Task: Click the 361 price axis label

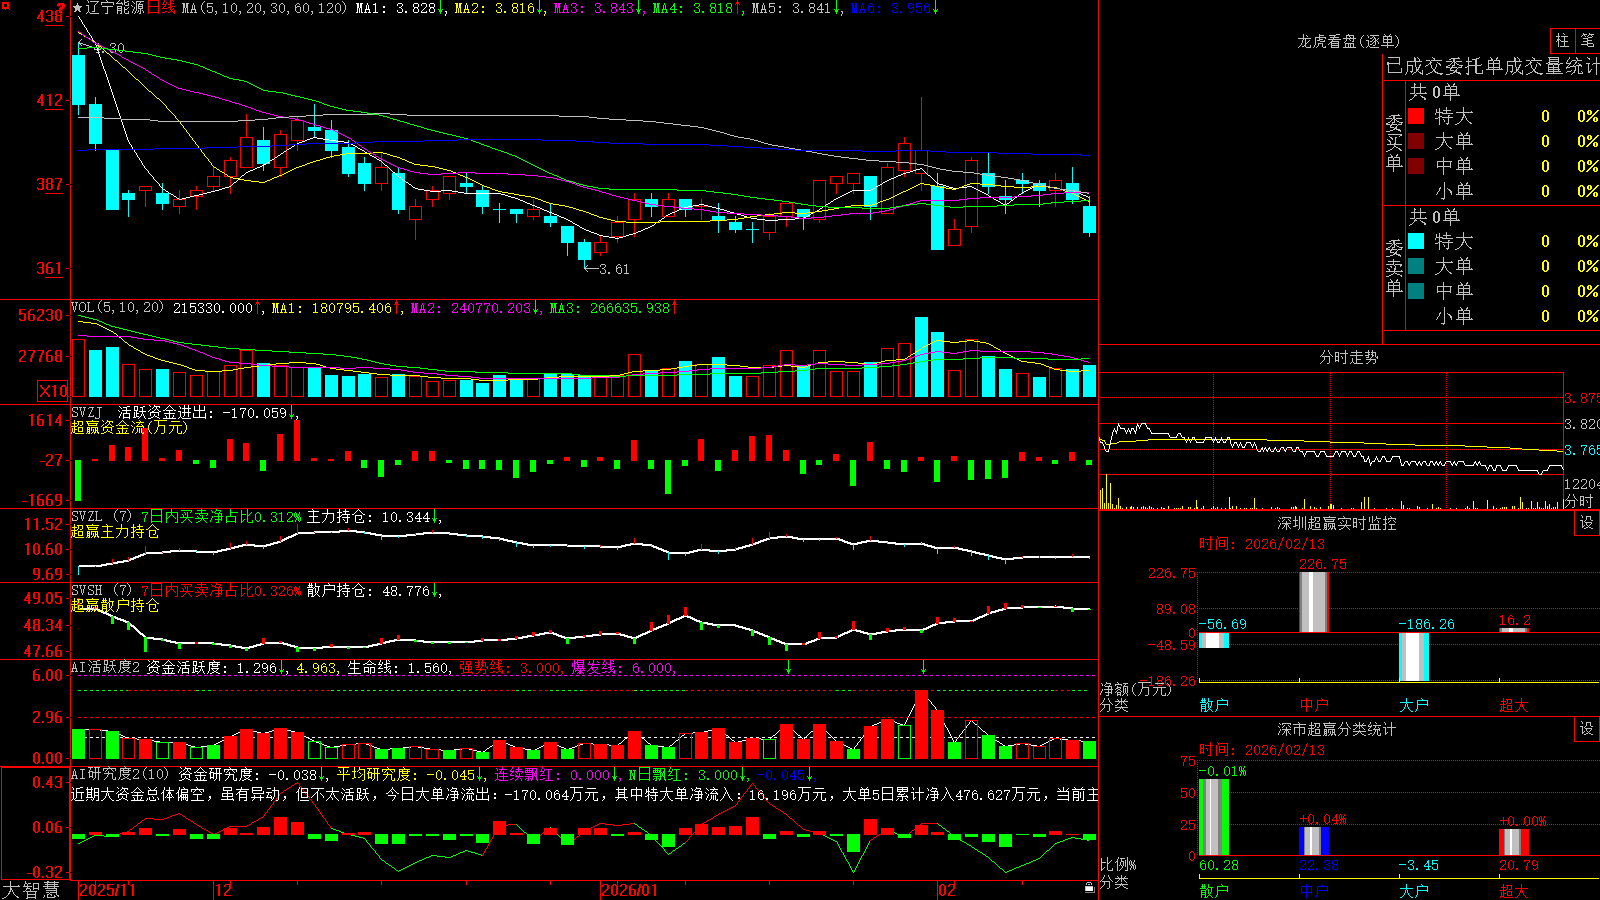Action: click(49, 268)
